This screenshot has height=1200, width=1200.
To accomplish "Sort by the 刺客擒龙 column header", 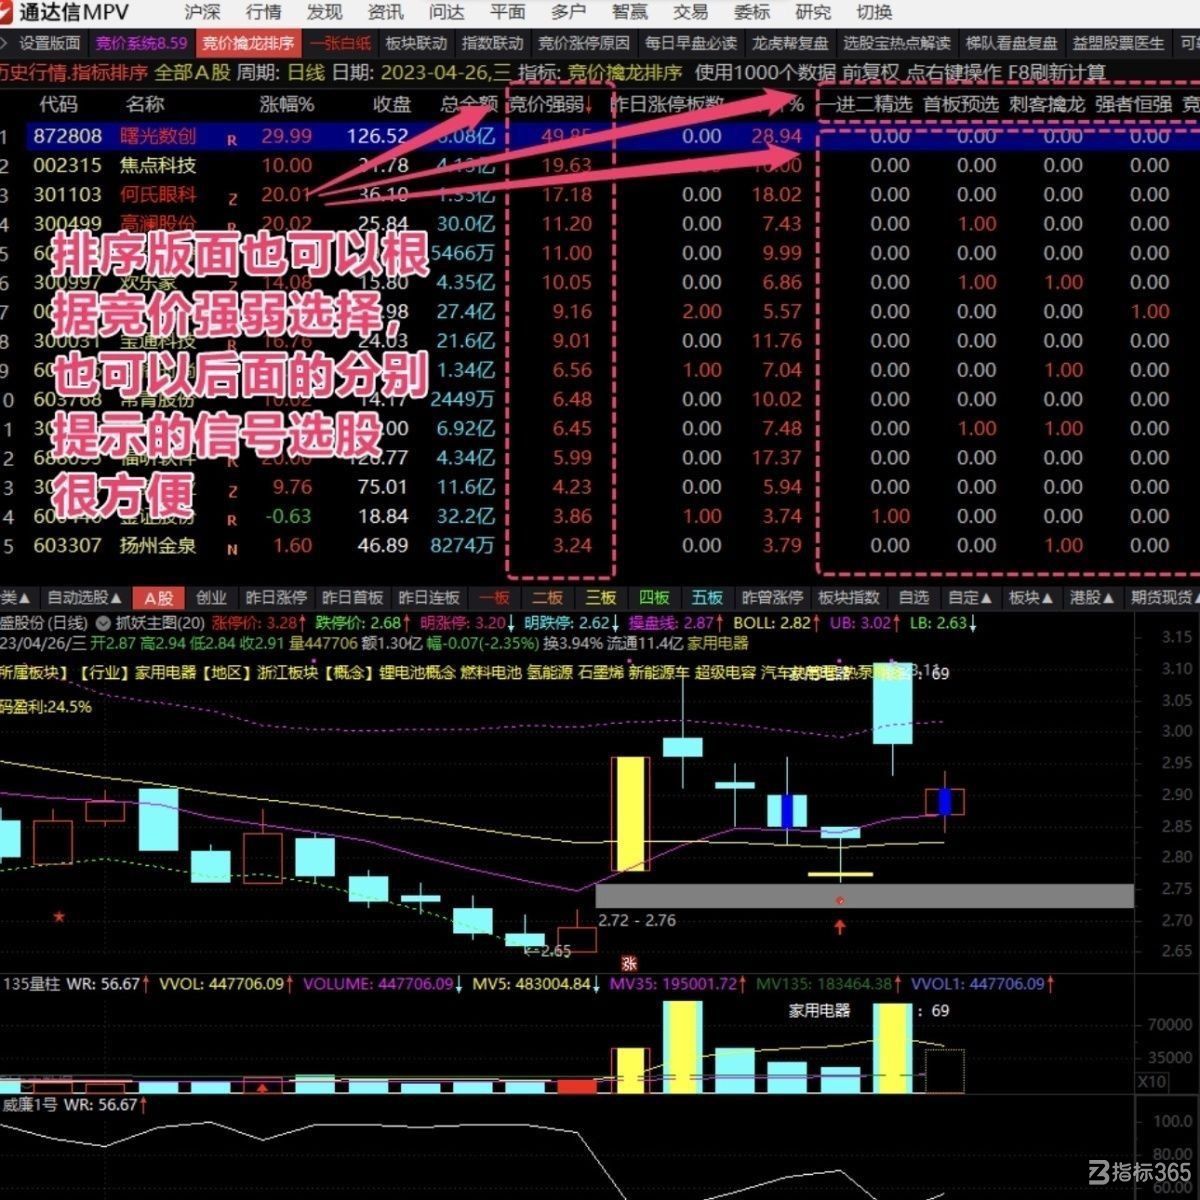I will 1046,104.
